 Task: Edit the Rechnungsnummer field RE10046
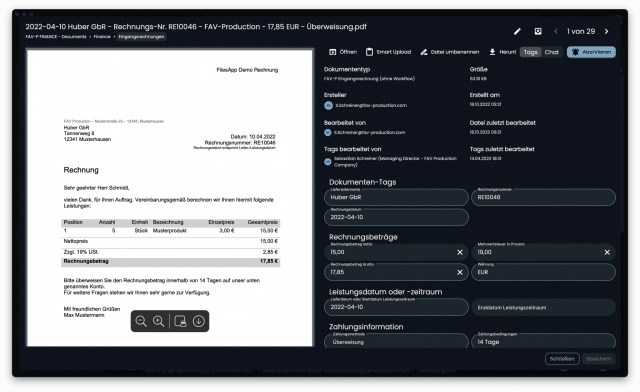tap(543, 197)
